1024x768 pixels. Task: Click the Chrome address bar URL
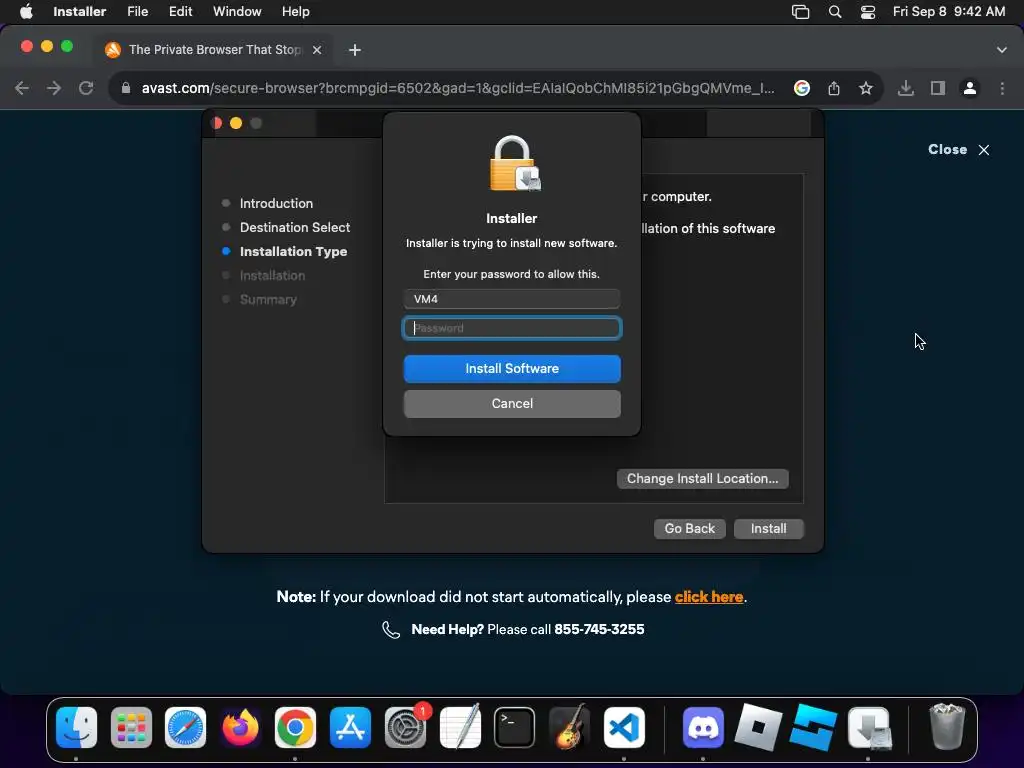point(457,88)
